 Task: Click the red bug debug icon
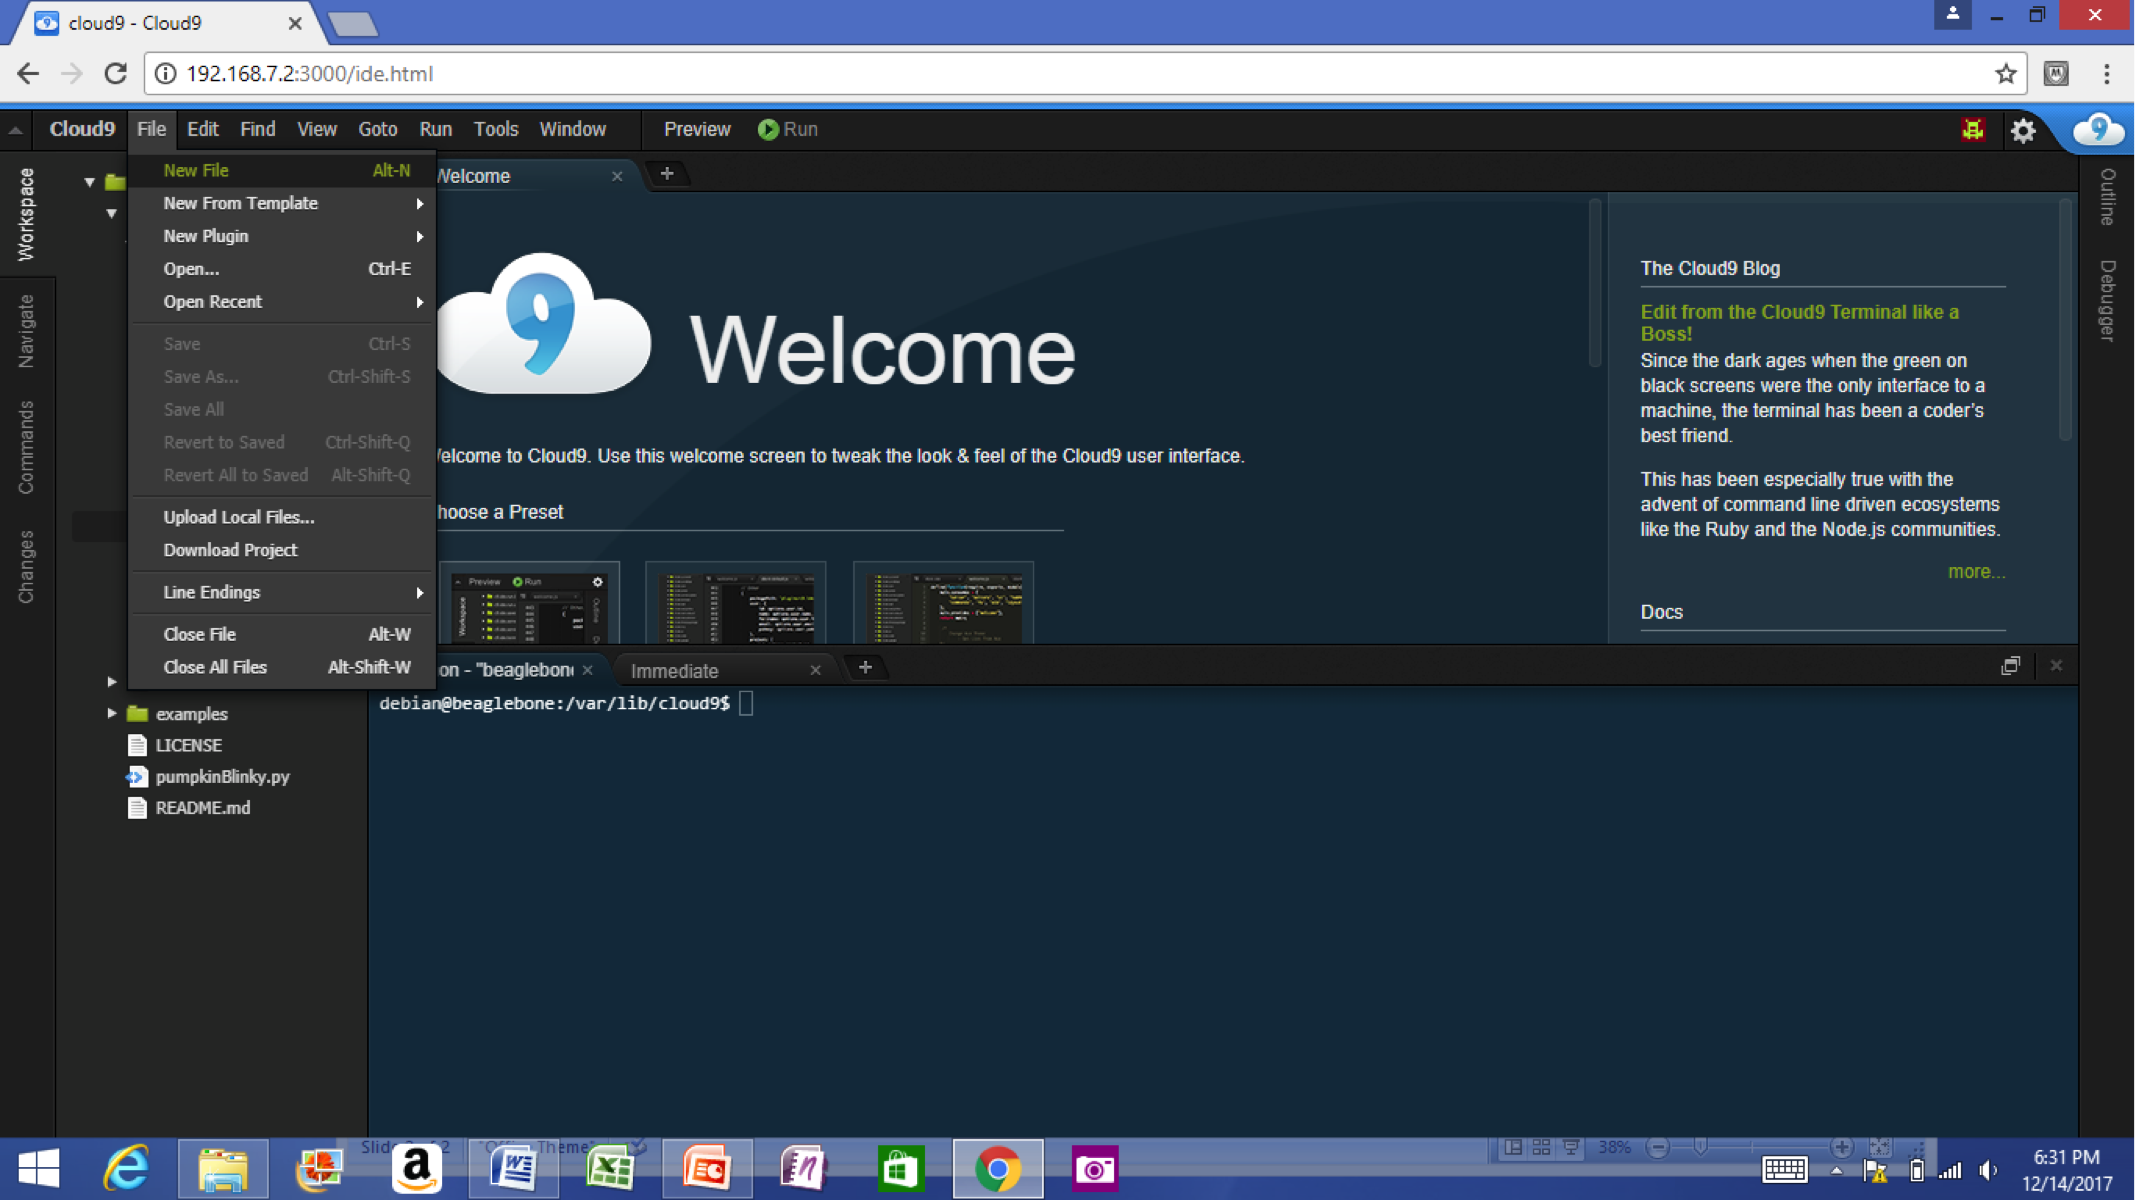coord(1972,130)
